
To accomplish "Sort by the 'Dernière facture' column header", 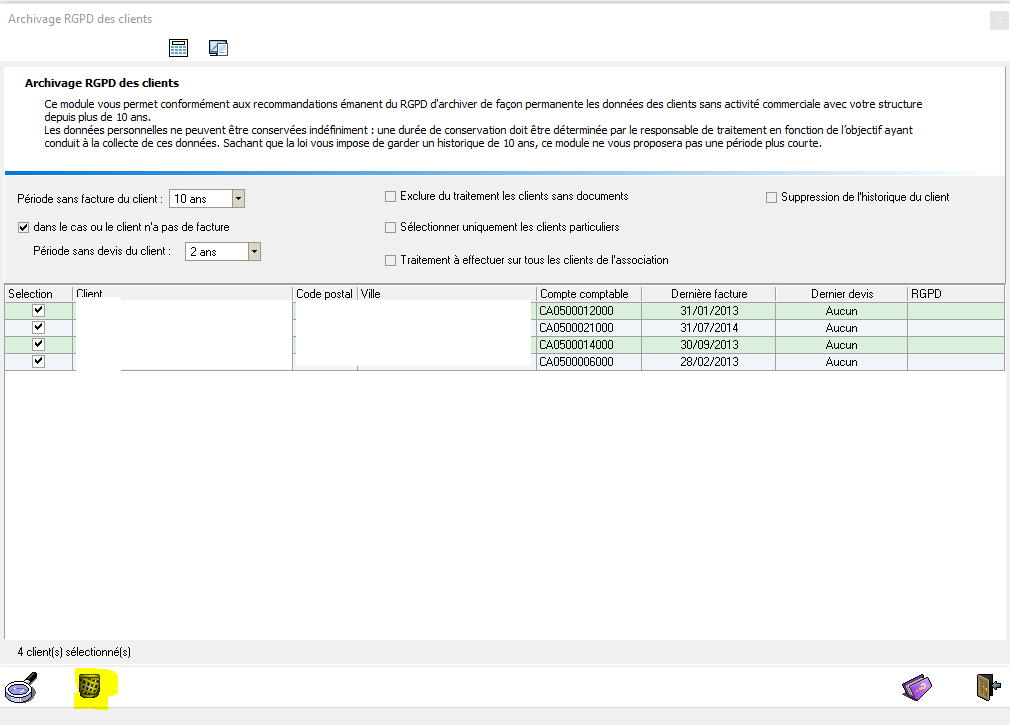I will pos(709,294).
